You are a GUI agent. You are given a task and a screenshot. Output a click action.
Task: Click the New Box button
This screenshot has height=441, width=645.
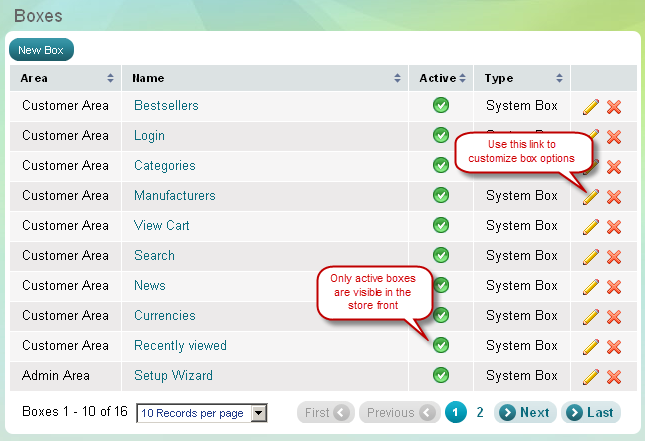click(x=41, y=50)
